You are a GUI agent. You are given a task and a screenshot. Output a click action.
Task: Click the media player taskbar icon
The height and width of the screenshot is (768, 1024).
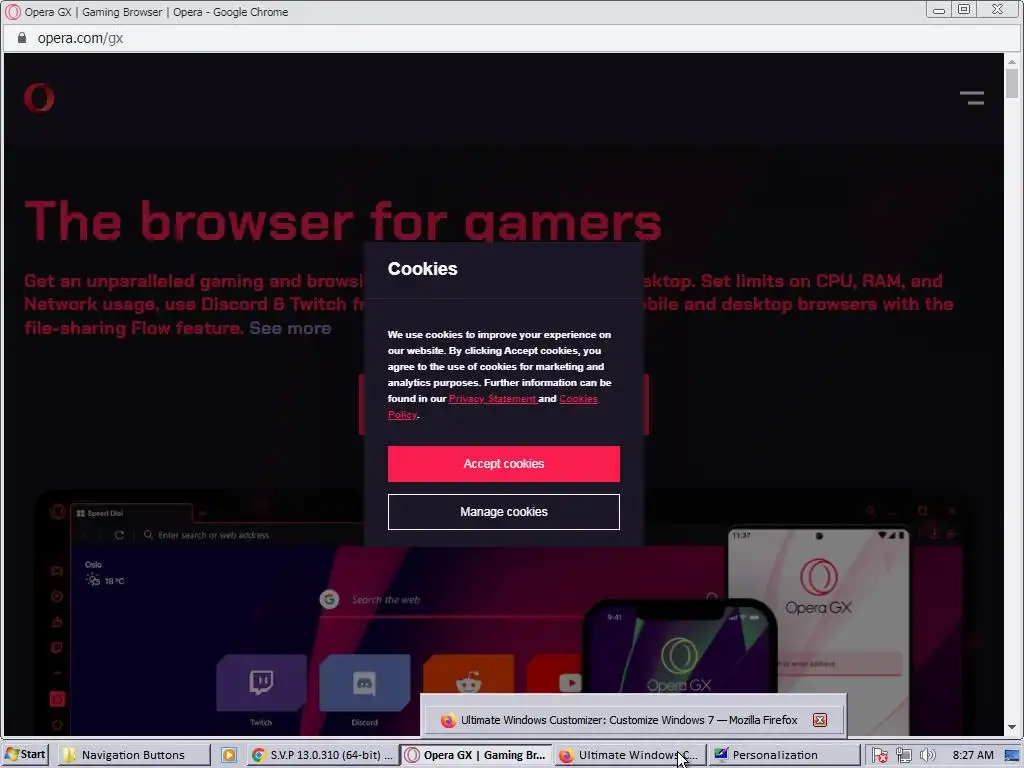[229, 755]
